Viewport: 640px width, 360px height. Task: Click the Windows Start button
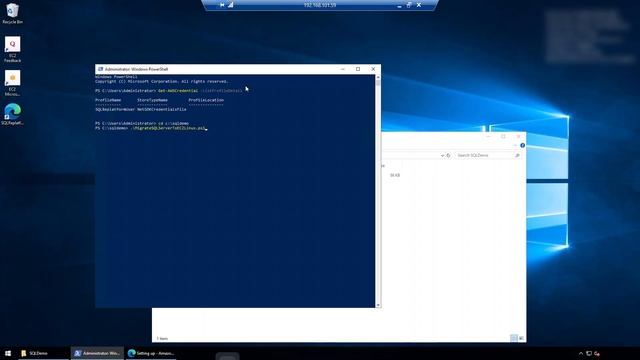pos(8,353)
